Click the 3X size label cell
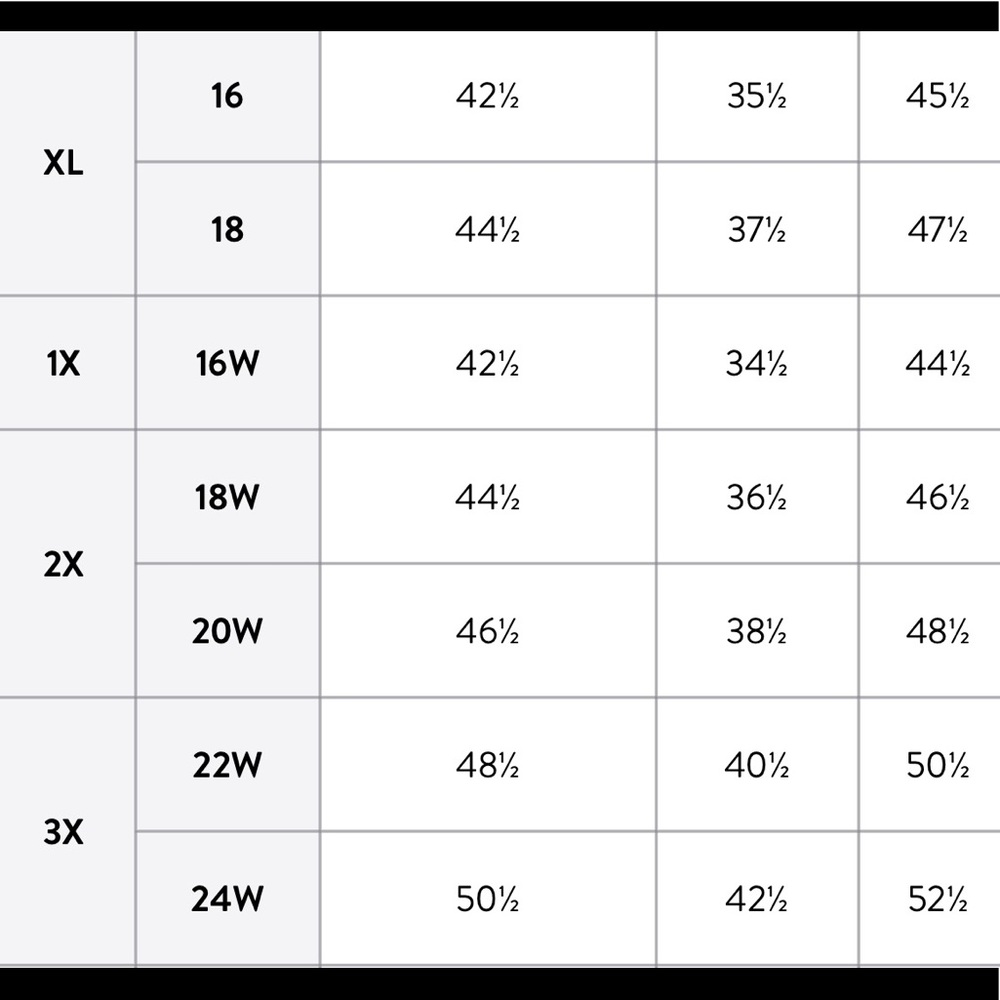 [x=67, y=832]
